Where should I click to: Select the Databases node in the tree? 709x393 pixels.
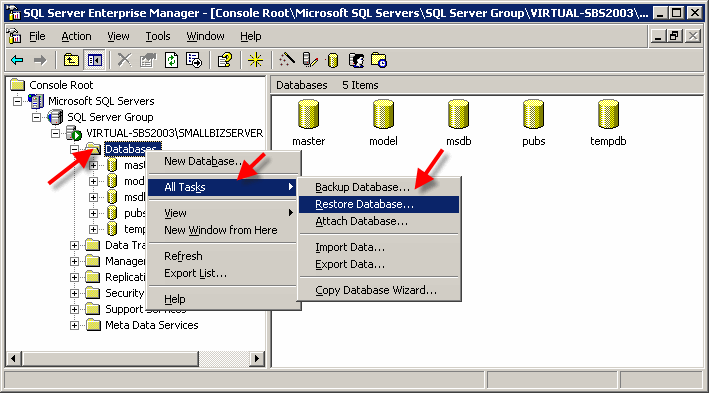pyautogui.click(x=131, y=149)
